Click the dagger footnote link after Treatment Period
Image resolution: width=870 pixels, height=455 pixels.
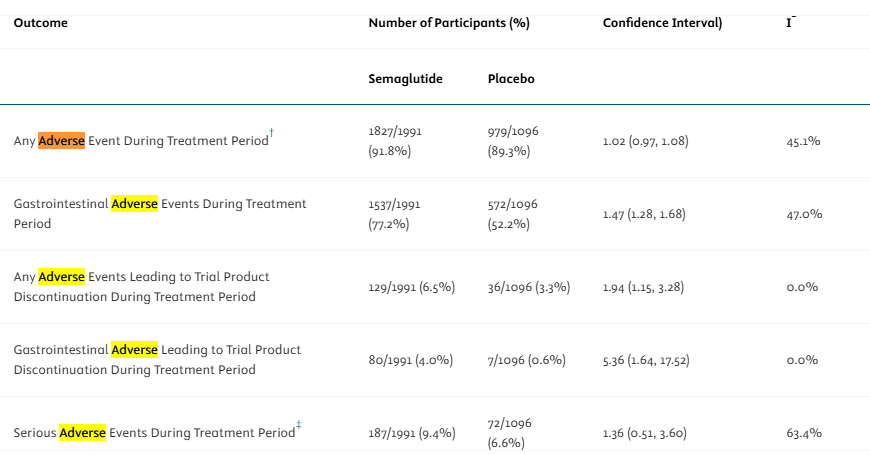(272, 135)
